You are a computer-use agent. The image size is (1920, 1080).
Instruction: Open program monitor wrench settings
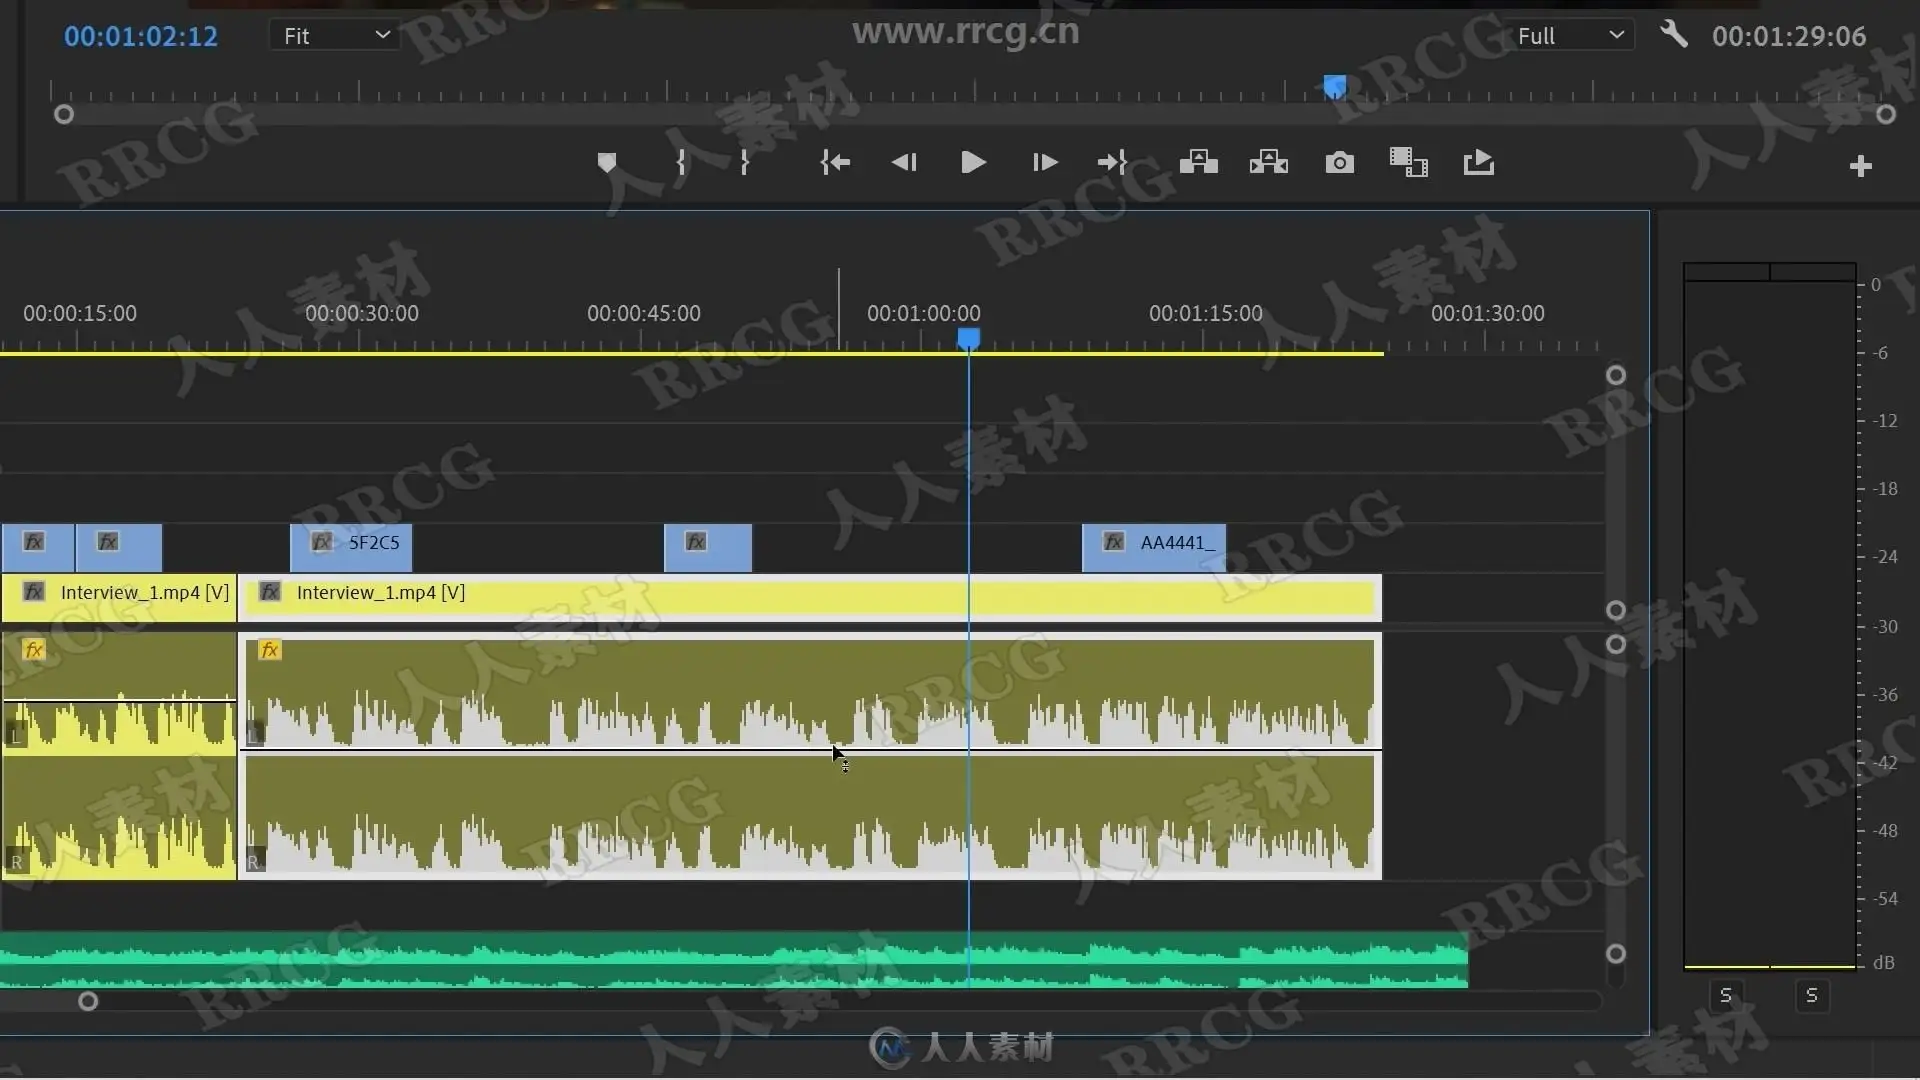(x=1673, y=35)
